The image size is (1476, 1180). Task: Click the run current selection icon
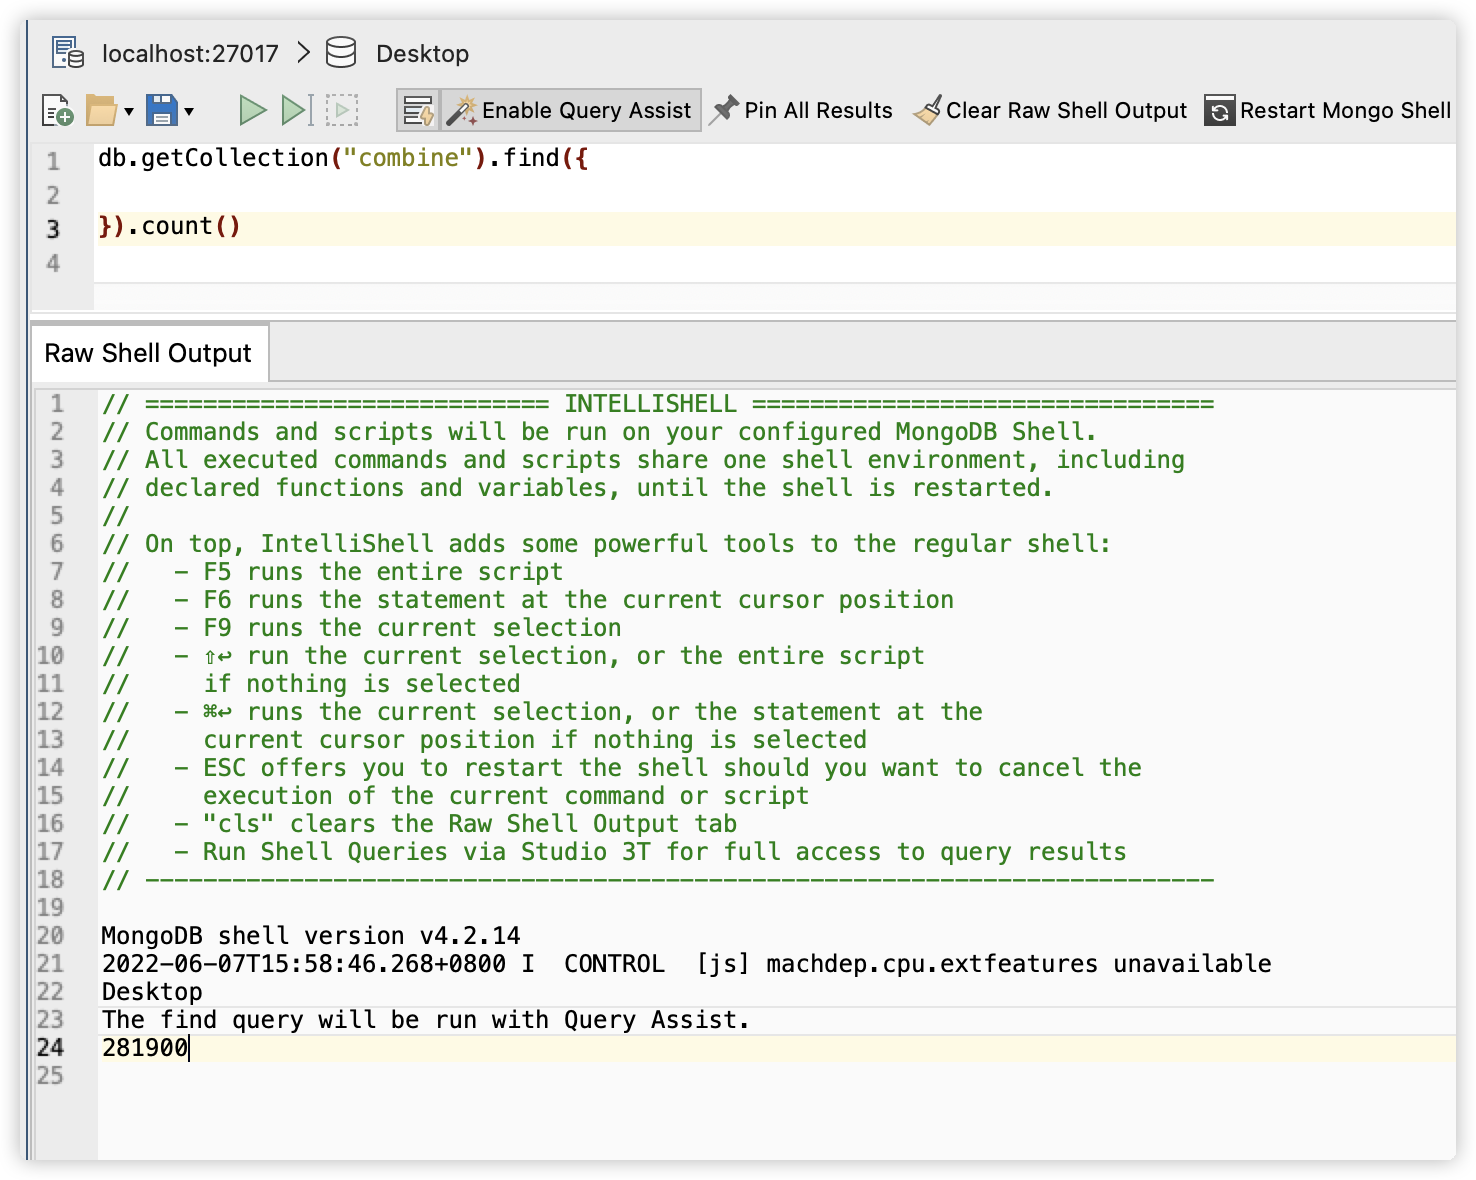(x=342, y=110)
